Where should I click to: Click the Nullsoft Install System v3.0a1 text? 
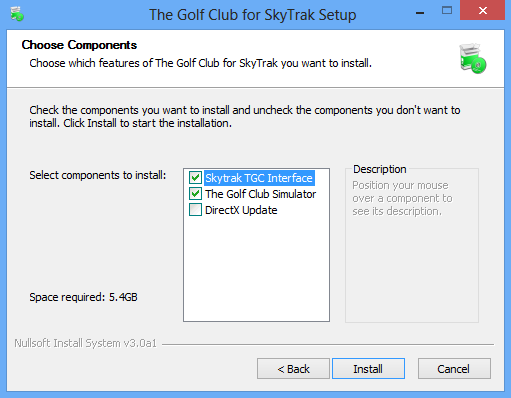[85, 343]
